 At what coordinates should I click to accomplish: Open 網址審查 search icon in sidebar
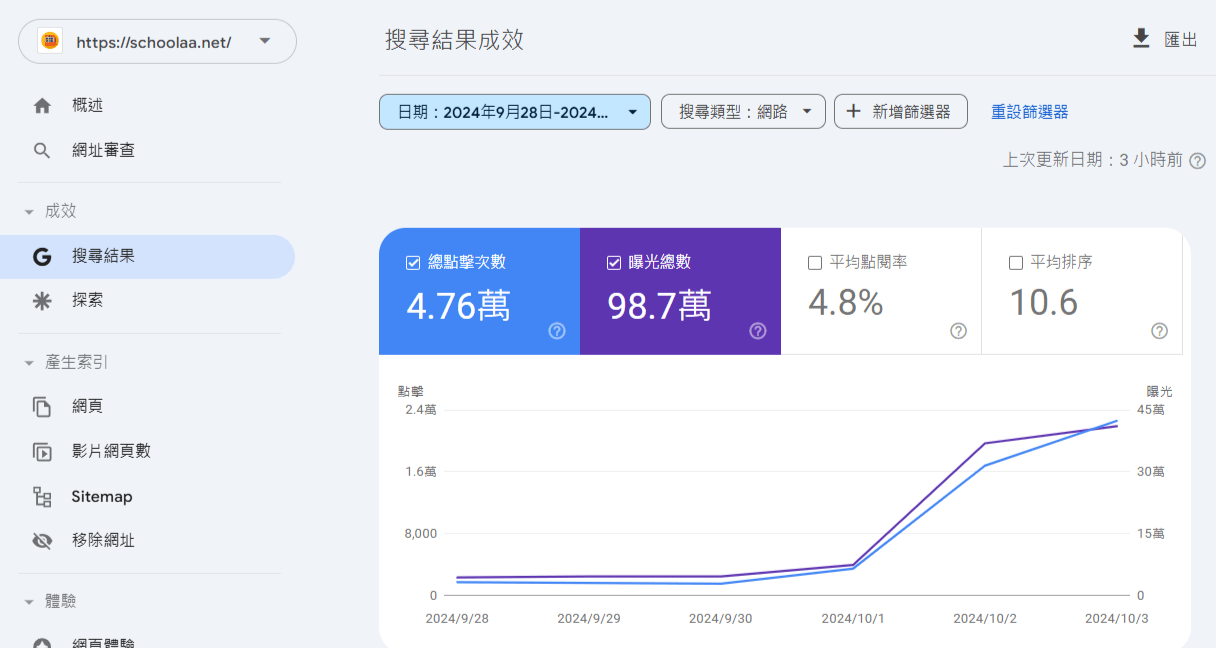pos(42,151)
